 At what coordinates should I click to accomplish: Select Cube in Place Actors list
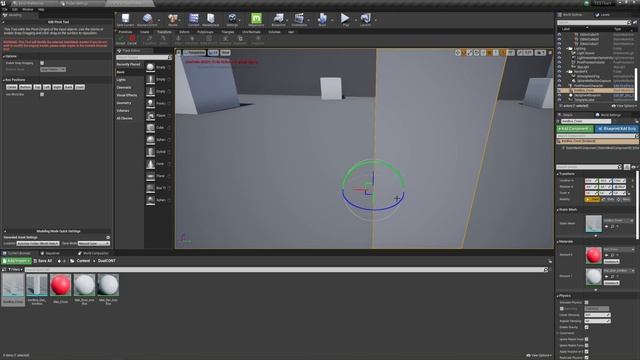(158, 127)
